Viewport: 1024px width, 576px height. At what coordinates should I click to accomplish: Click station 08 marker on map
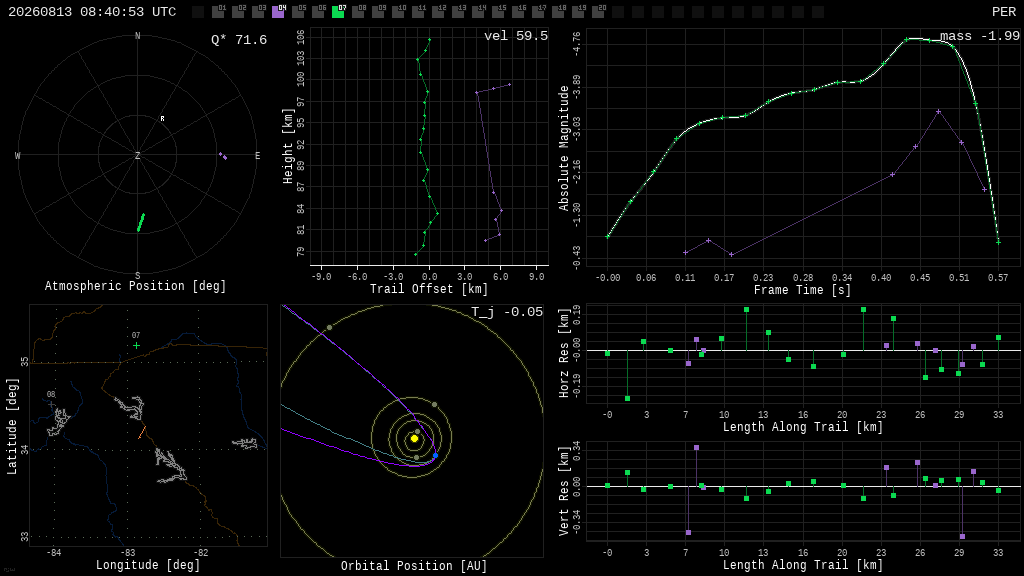pyautogui.click(x=52, y=404)
